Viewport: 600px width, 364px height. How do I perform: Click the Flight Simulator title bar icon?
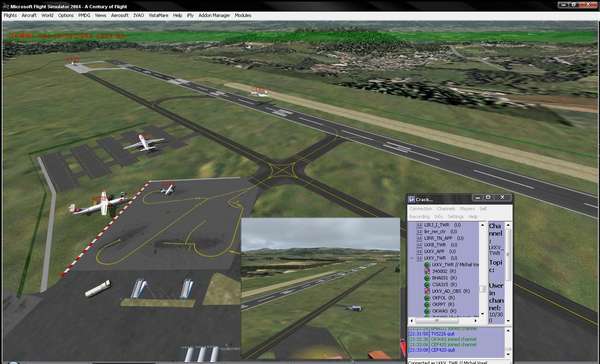tap(5, 7)
